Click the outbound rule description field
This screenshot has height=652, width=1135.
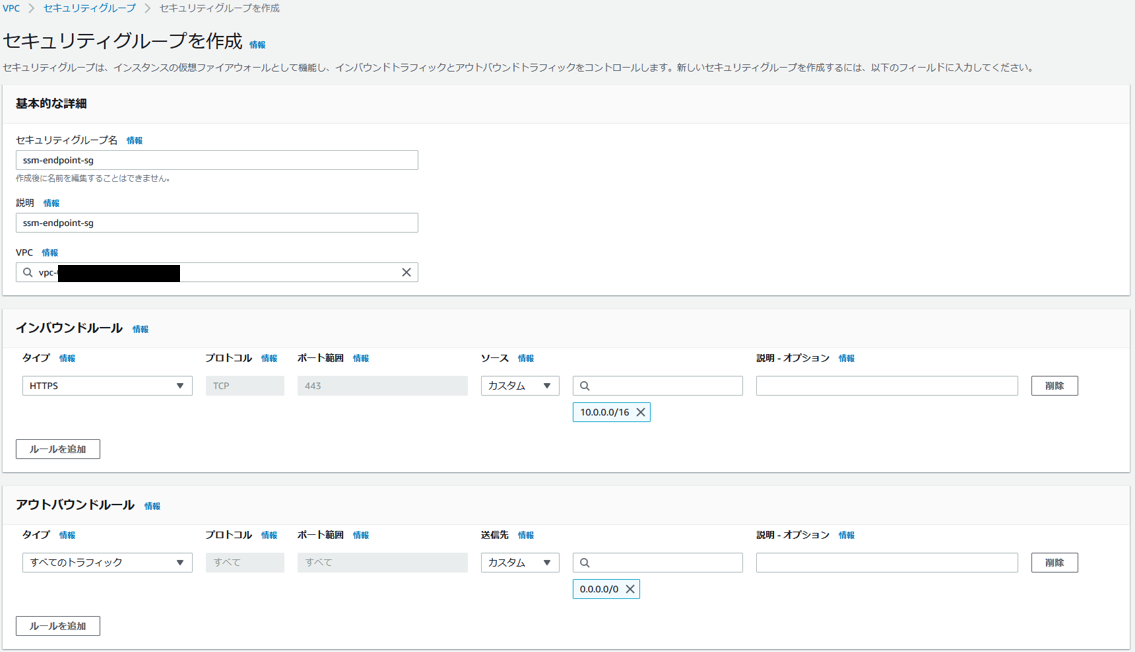887,562
